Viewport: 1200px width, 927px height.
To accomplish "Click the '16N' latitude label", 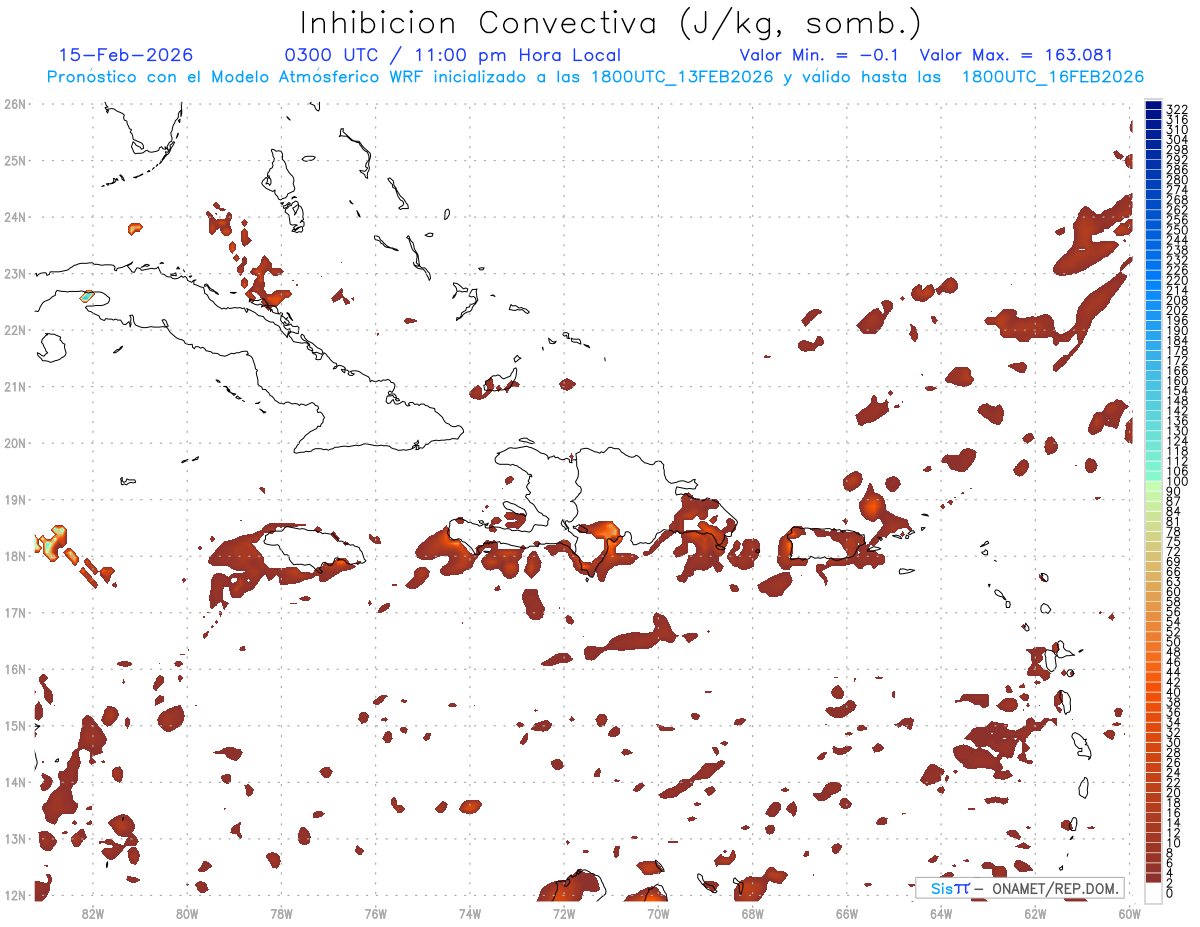I will click(14, 669).
